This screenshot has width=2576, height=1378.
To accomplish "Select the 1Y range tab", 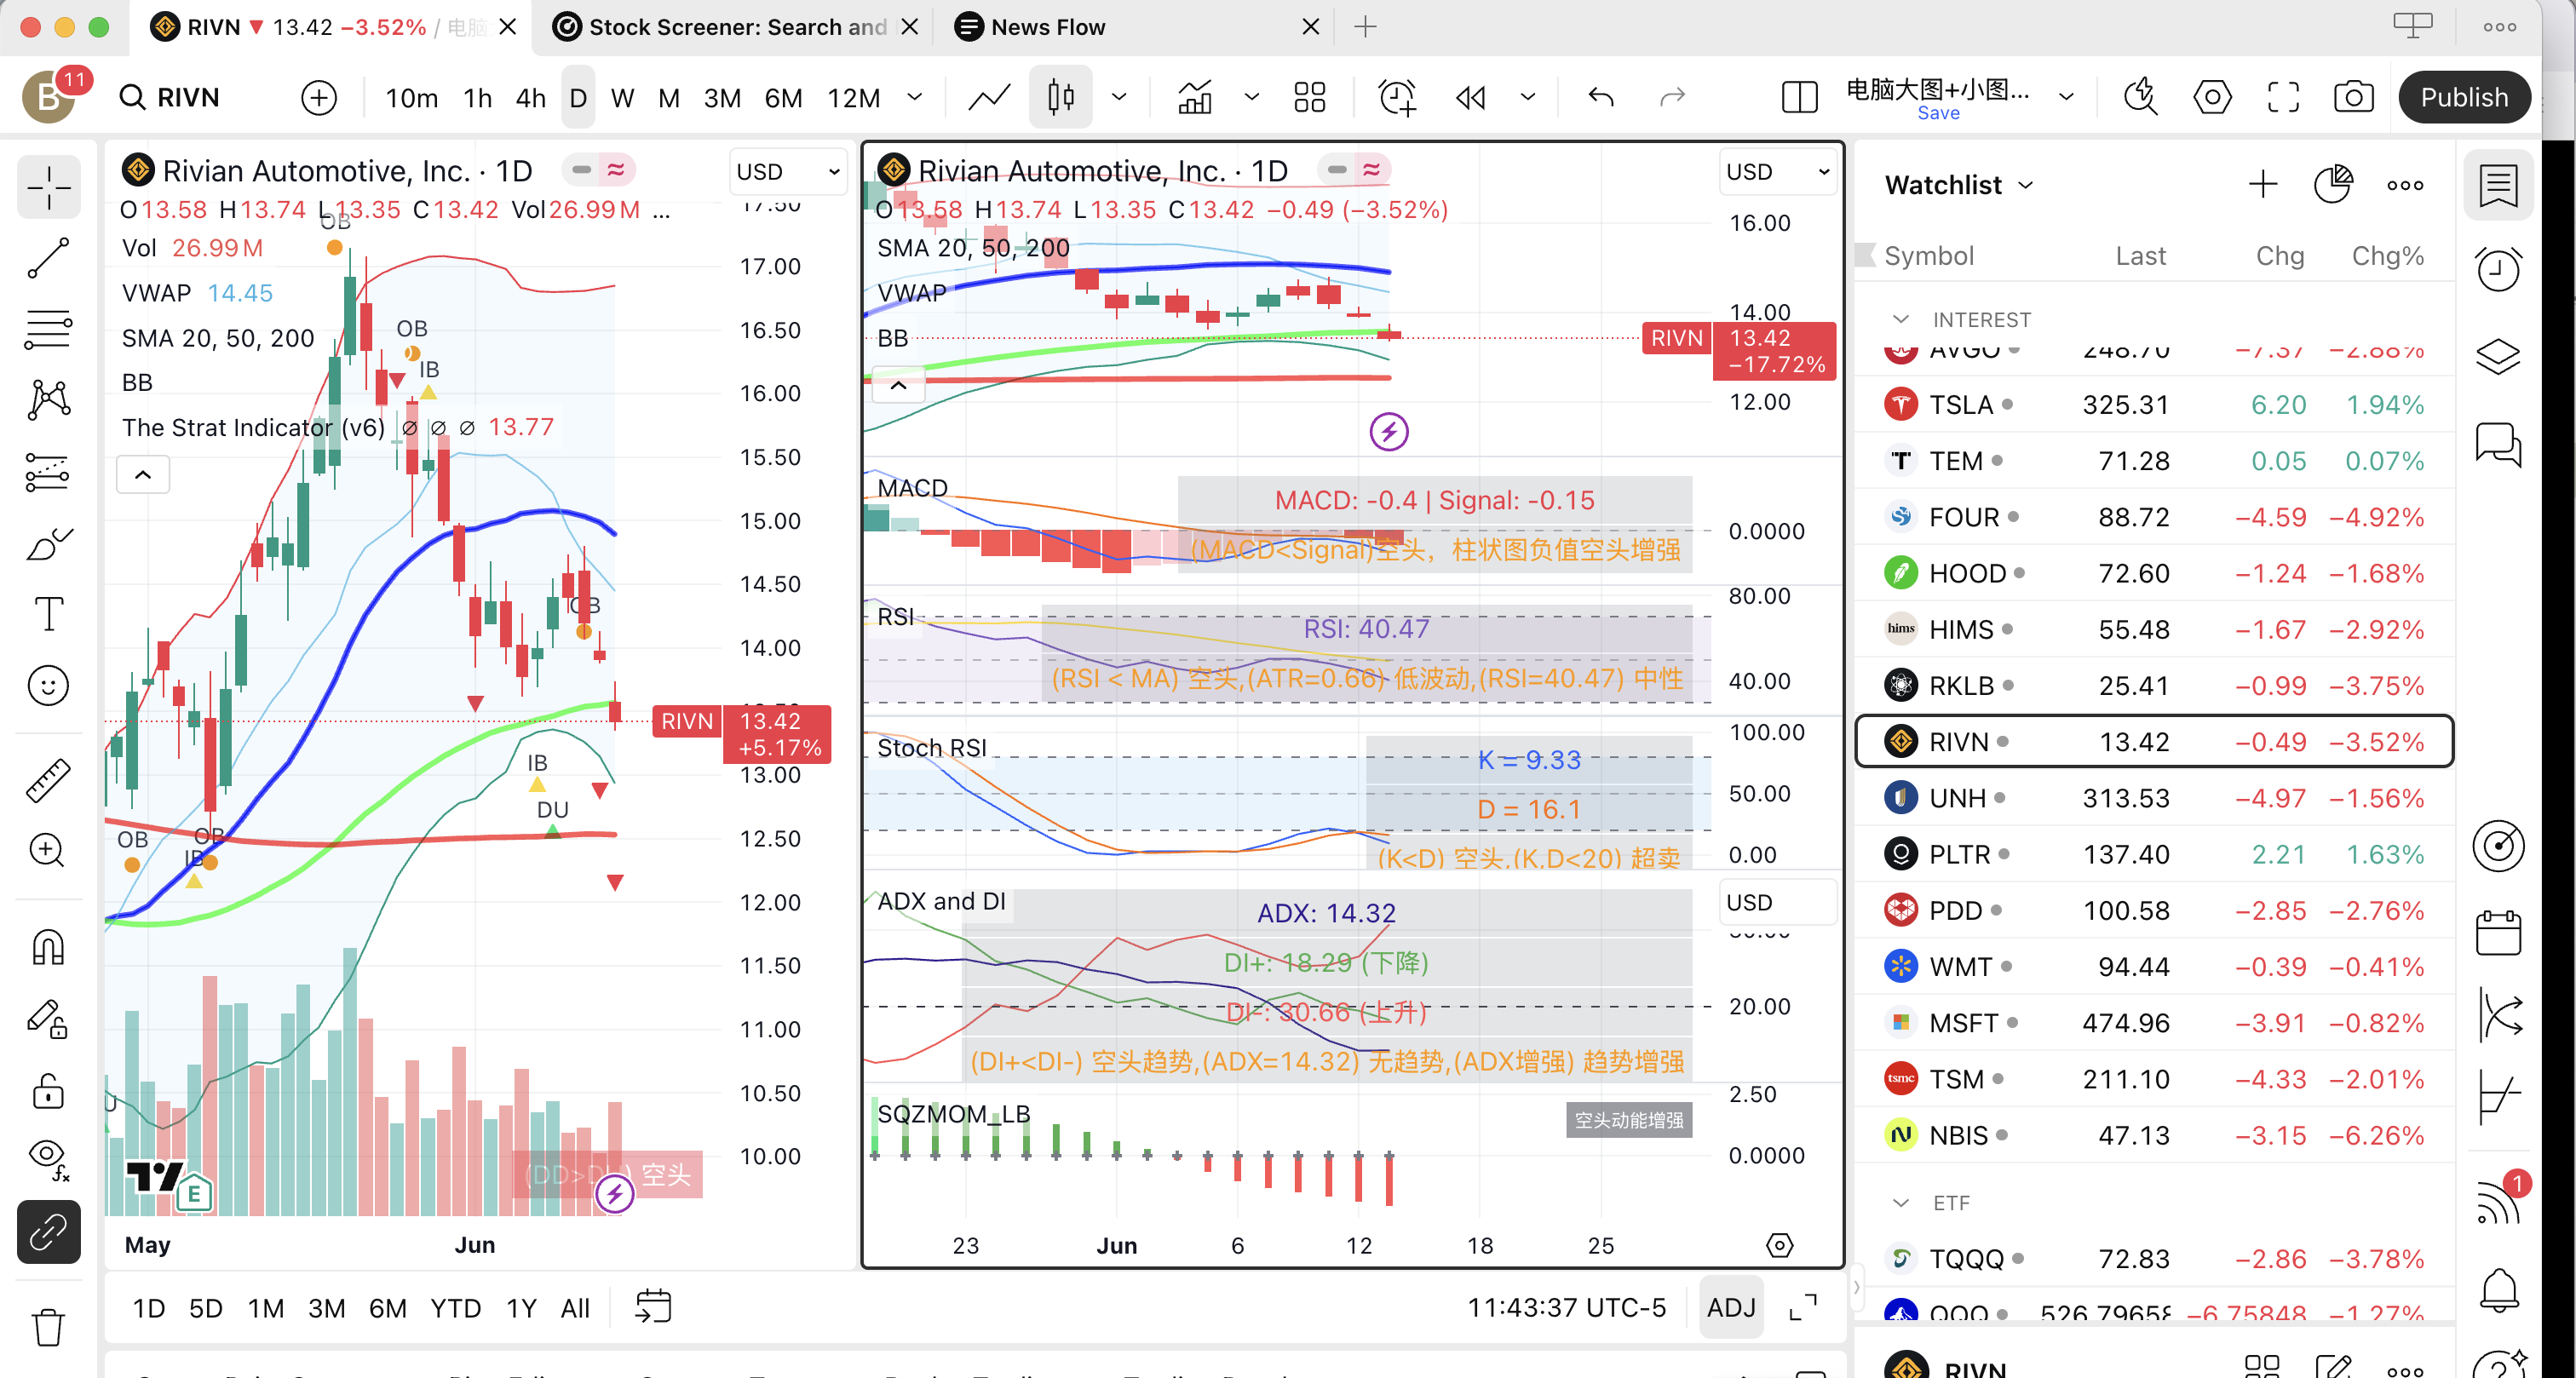I will pos(520,1307).
